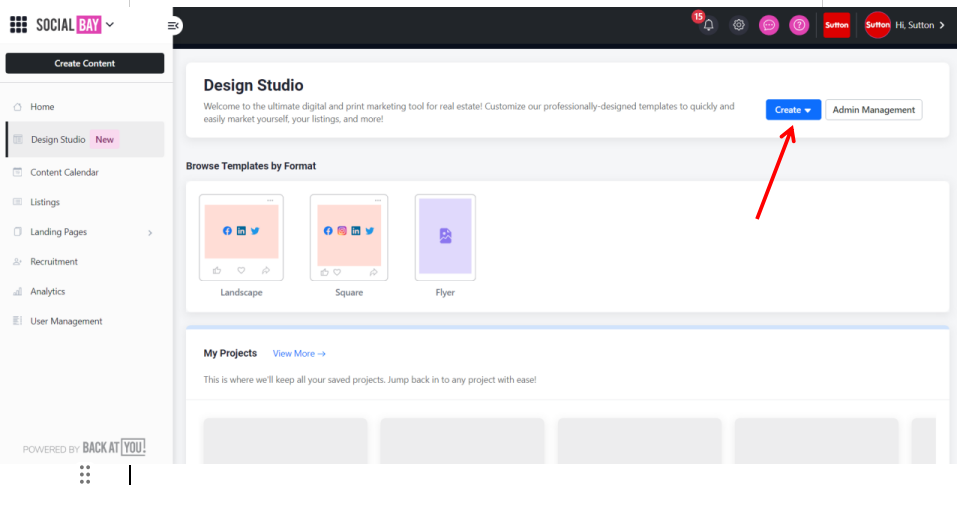Open Landscape template options ellipsis
The width and height of the screenshot is (961, 507).
pyautogui.click(x=270, y=200)
